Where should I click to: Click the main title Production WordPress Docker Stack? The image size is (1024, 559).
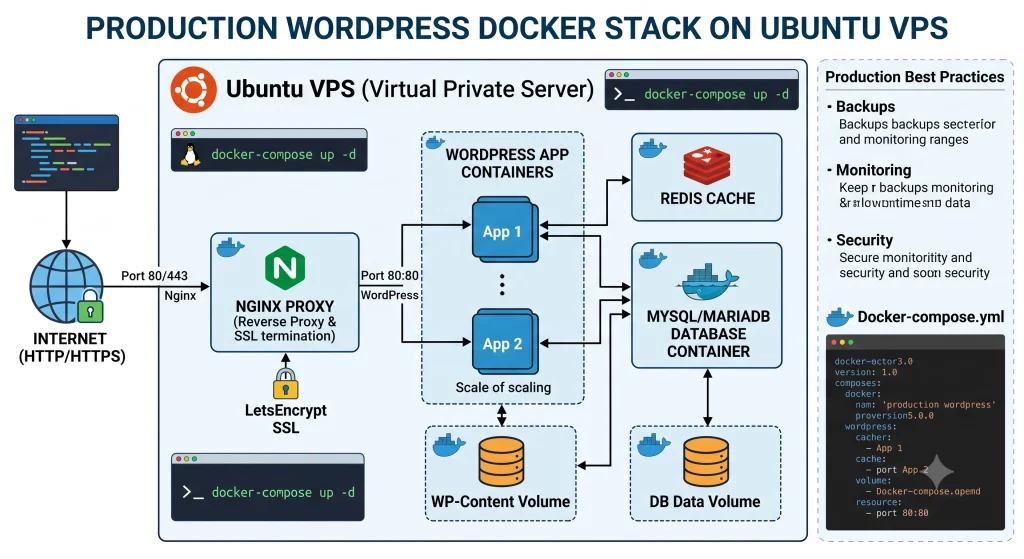point(517,29)
